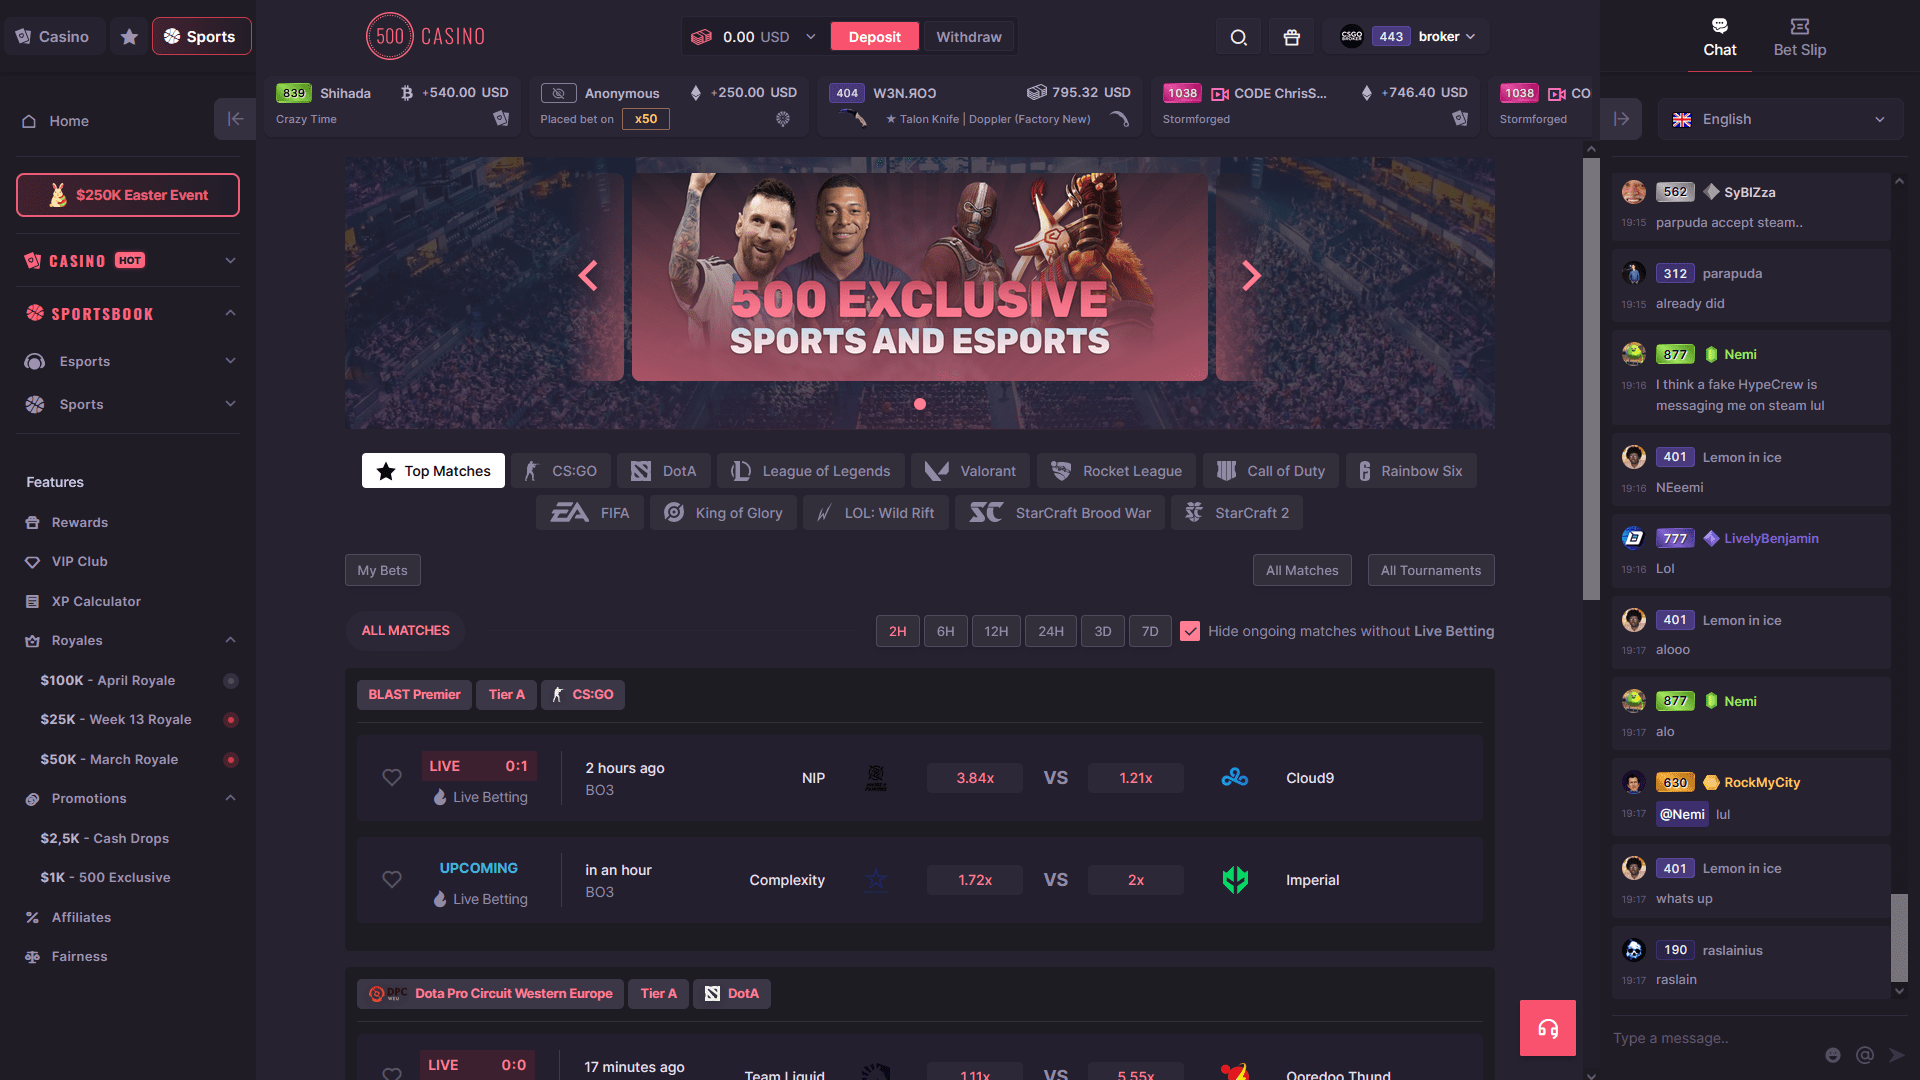Image resolution: width=1920 pixels, height=1080 pixels.
Task: Select the League of Legends filter
Action: 811,471
